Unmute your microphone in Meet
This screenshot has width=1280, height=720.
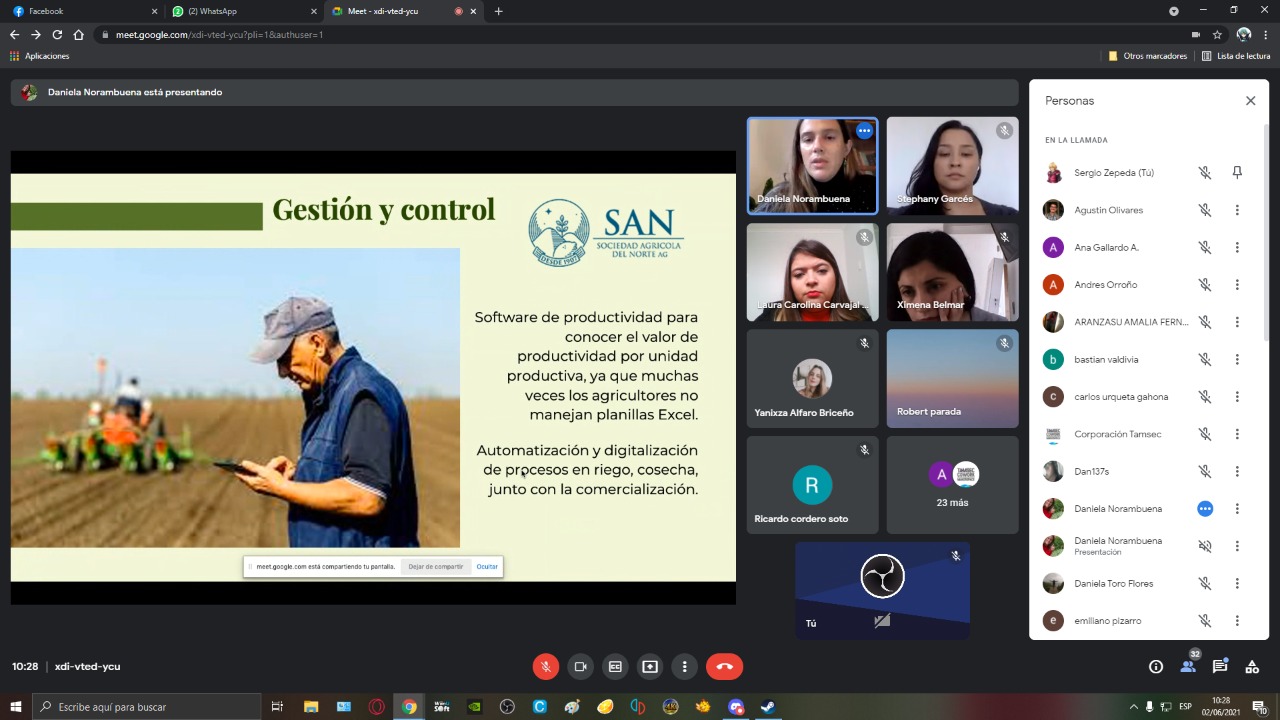[545, 667]
